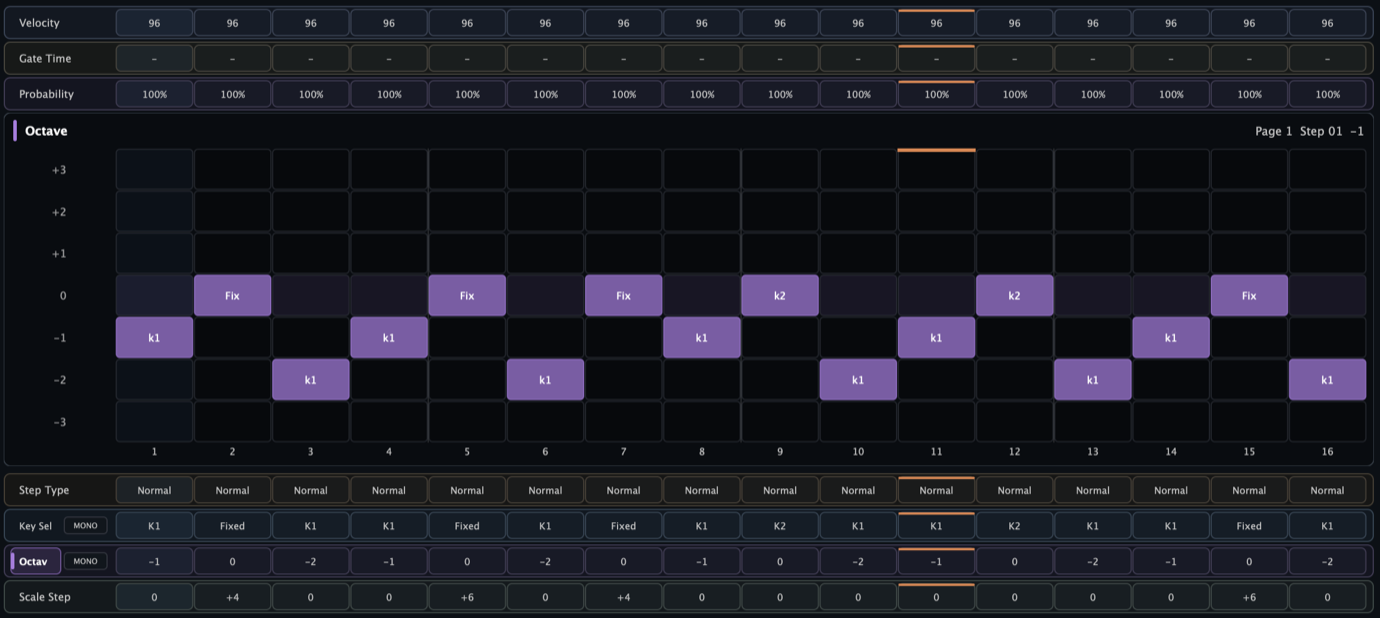The width and height of the screenshot is (1380, 618).
Task: Click the Octave panel title
Action: coord(46,131)
